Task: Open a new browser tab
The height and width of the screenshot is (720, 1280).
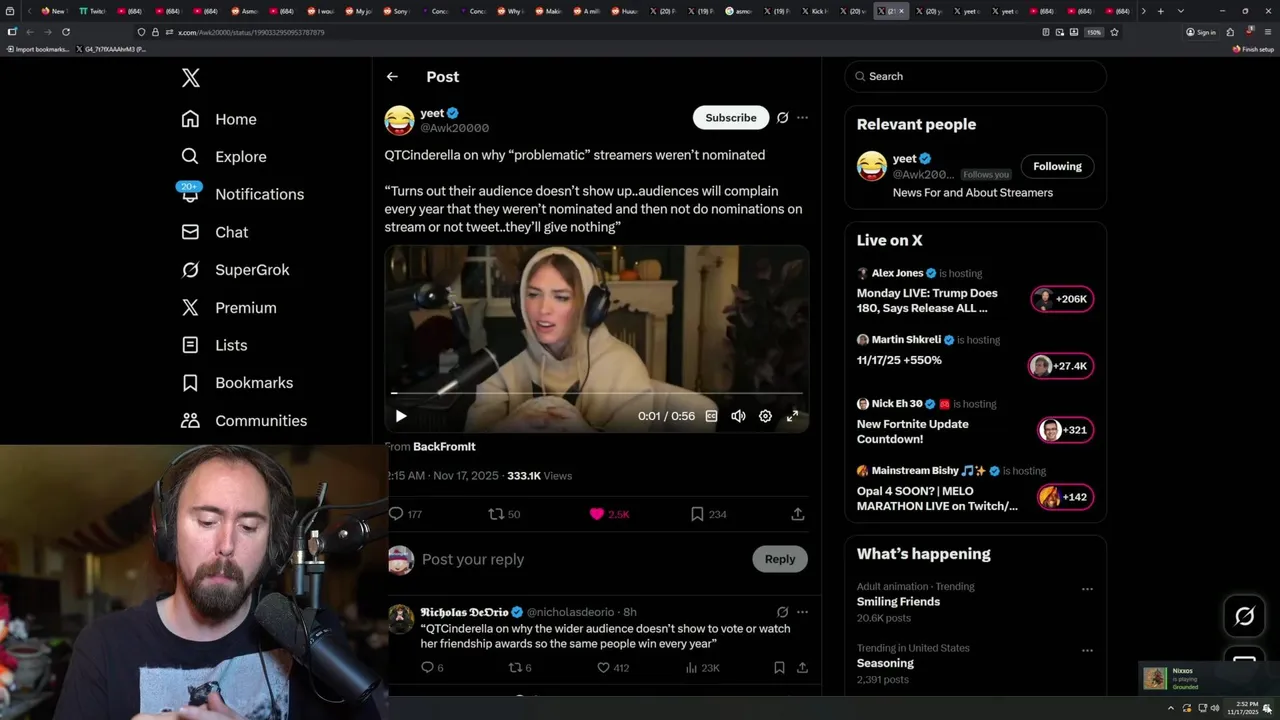Action: 1160,11
